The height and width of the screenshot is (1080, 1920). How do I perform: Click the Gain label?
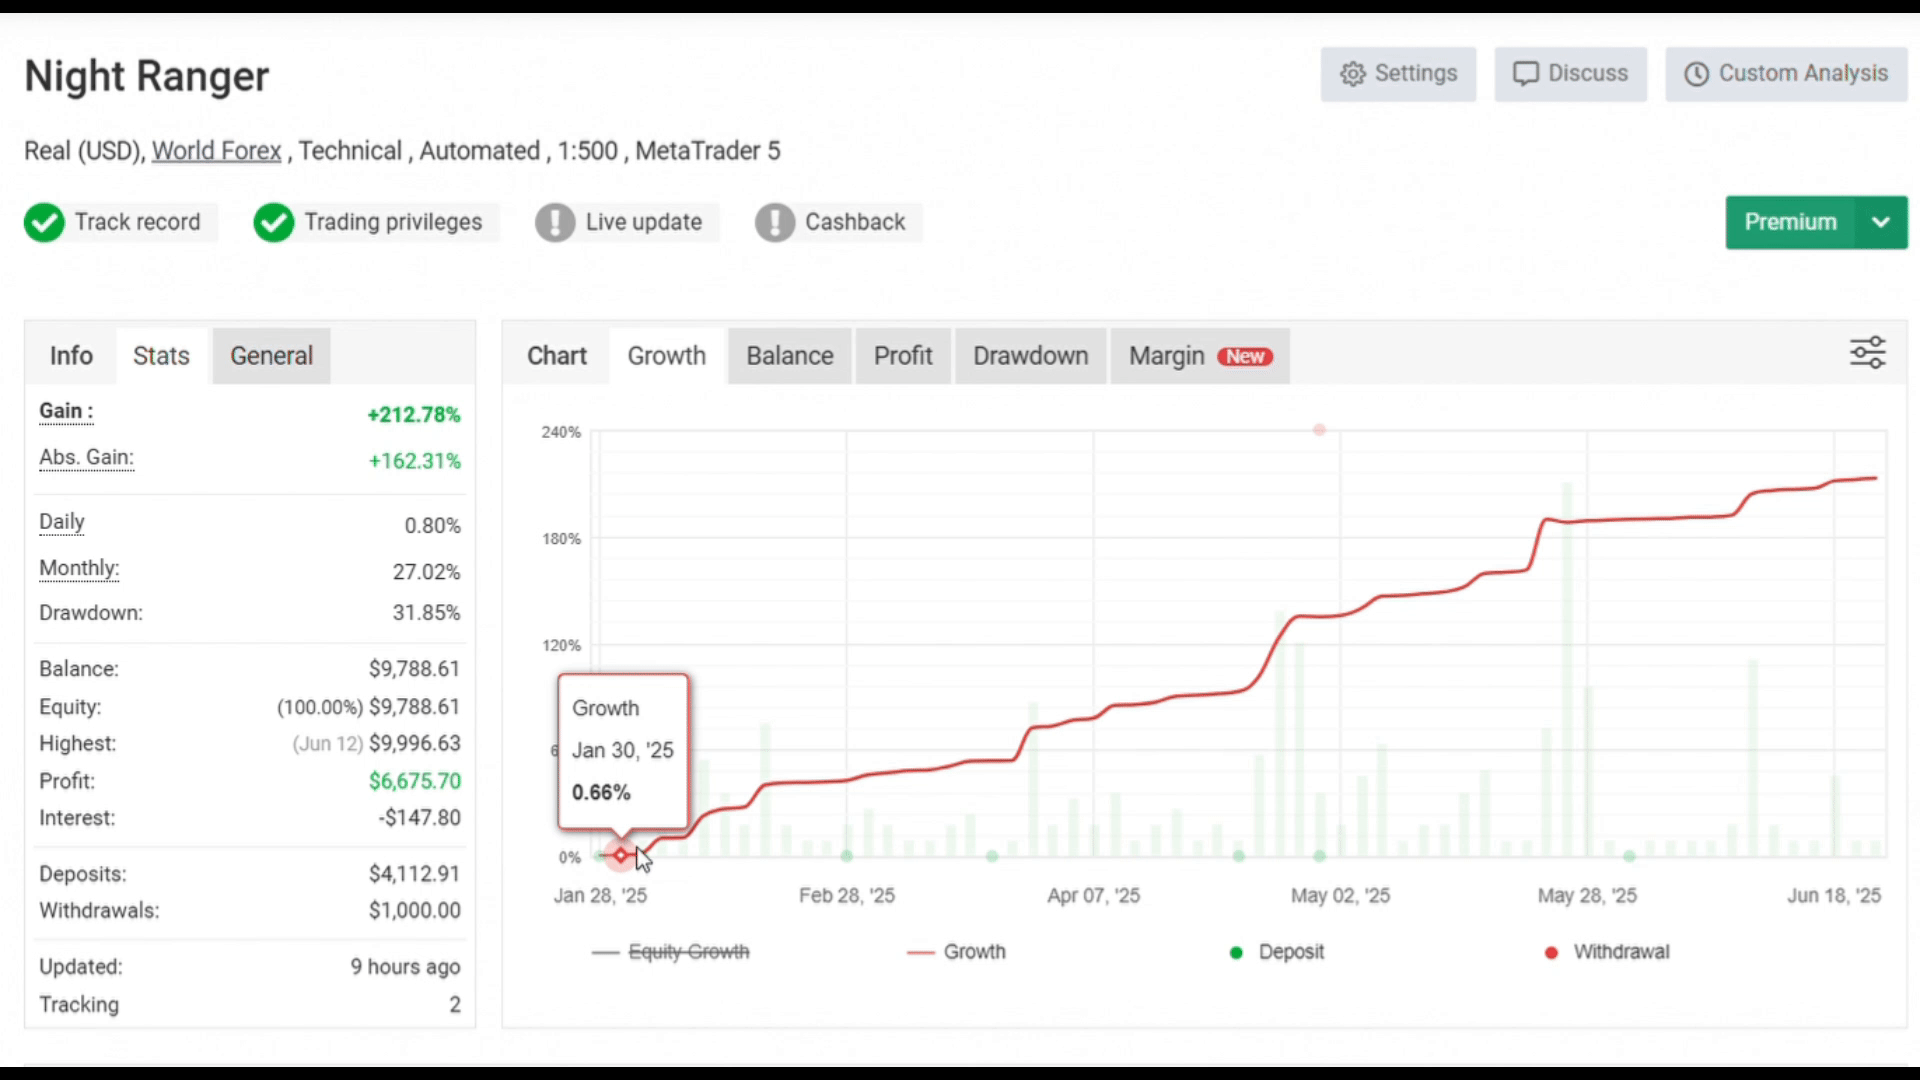(66, 411)
